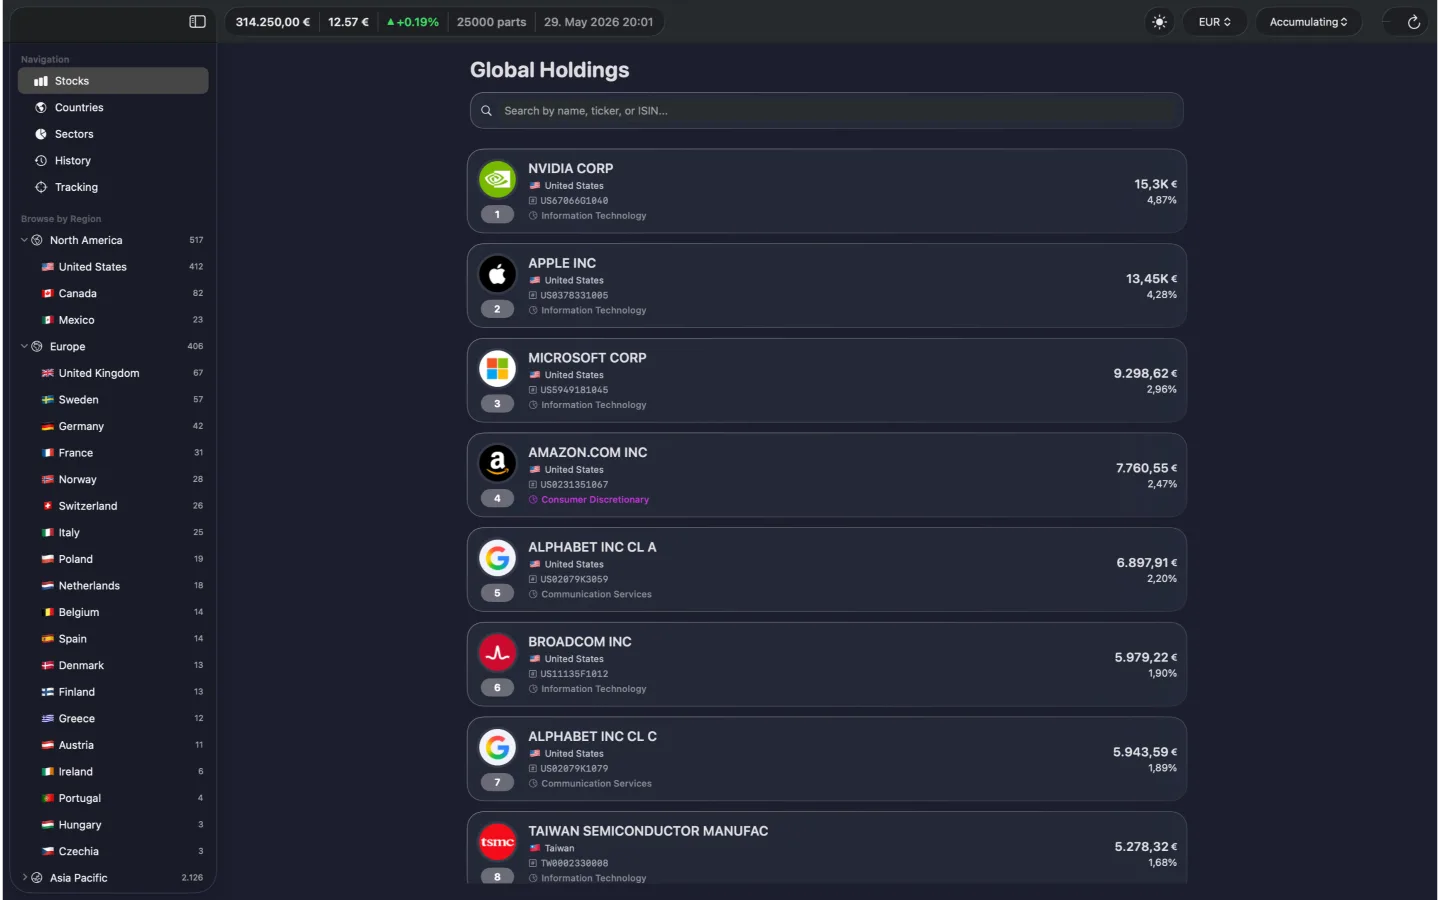
Task: Open Stocks navigation item
Action: 113,81
